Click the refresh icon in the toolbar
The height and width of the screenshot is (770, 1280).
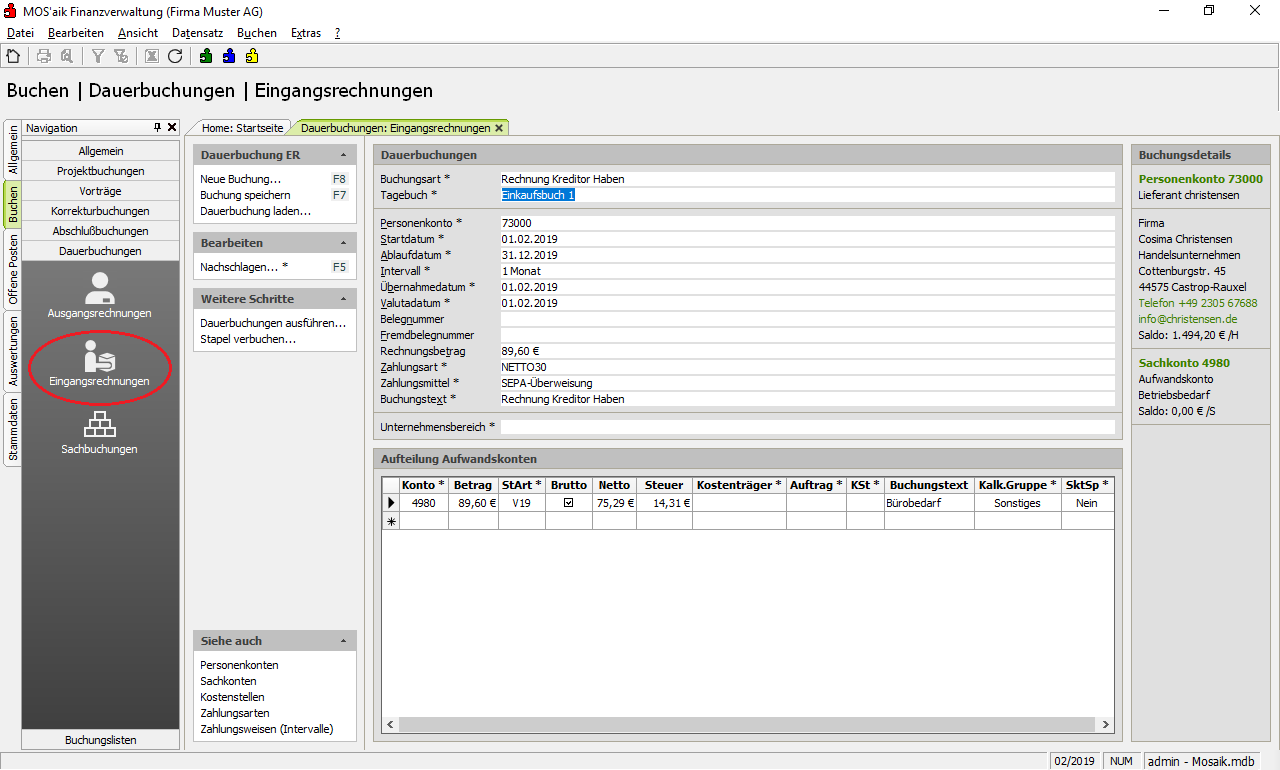point(175,56)
